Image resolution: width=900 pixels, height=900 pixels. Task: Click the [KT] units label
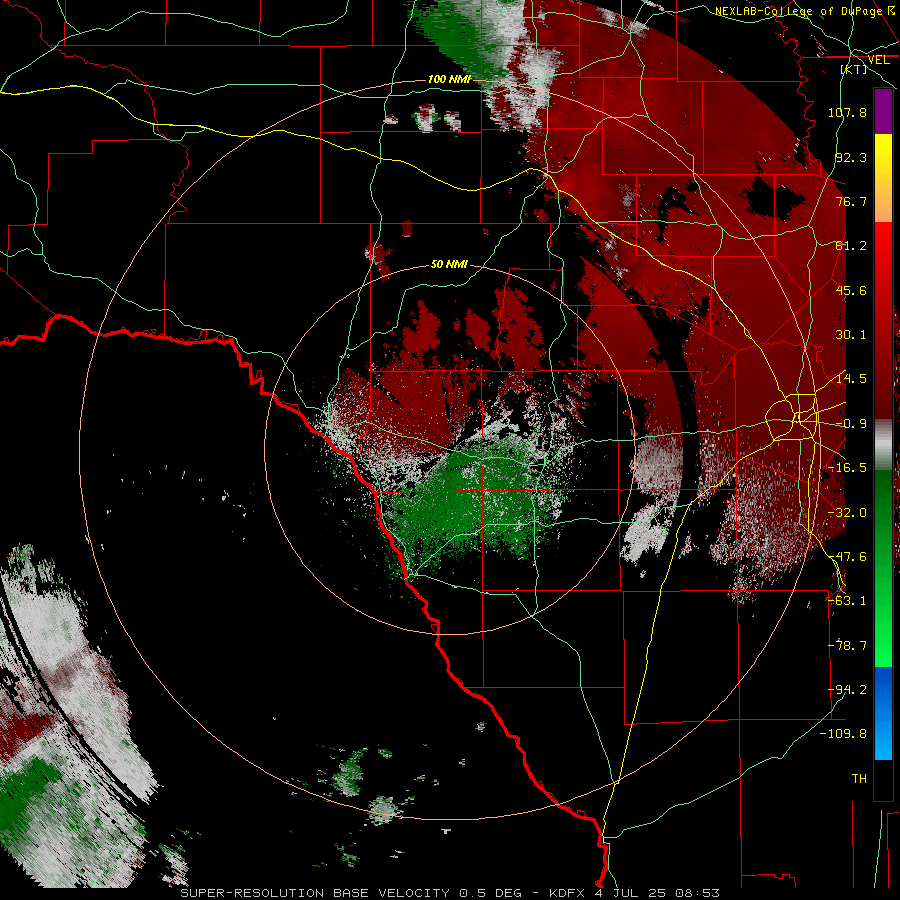click(x=854, y=69)
